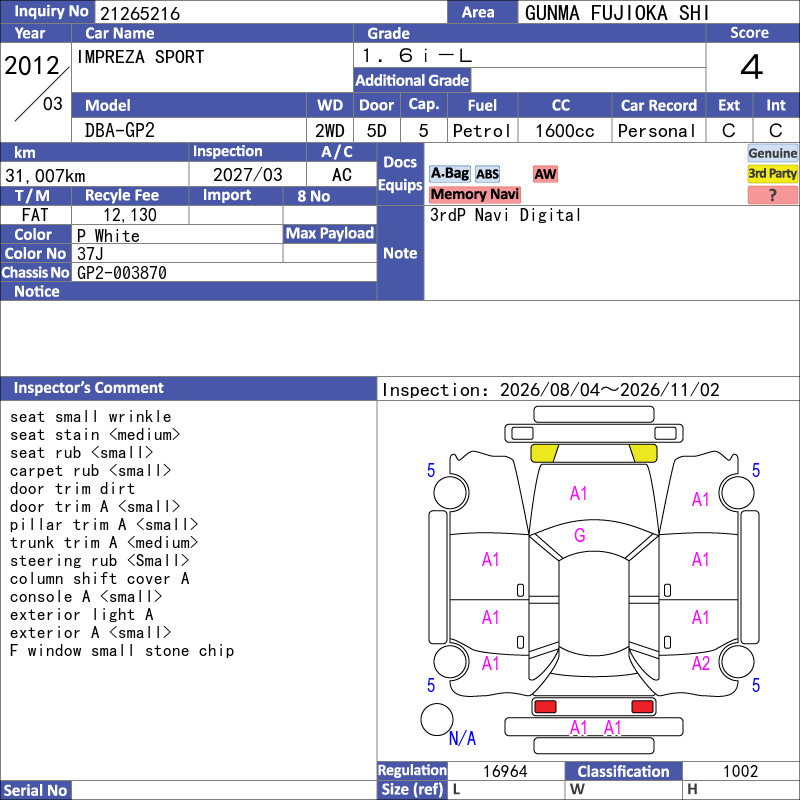Screen dimensions: 800x800
Task: Click comment trunk trim A medium
Action: click(x=104, y=542)
